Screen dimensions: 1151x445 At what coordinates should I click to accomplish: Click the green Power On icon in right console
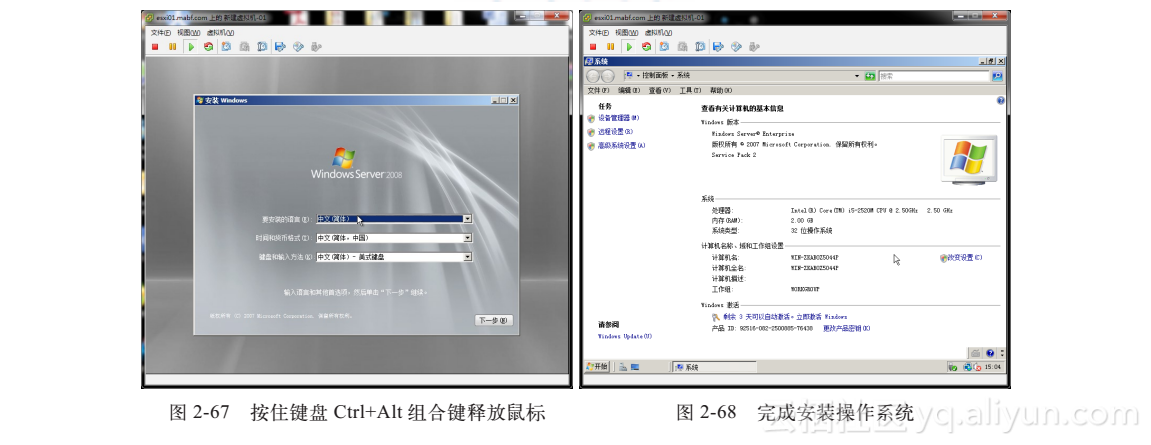click(x=628, y=46)
